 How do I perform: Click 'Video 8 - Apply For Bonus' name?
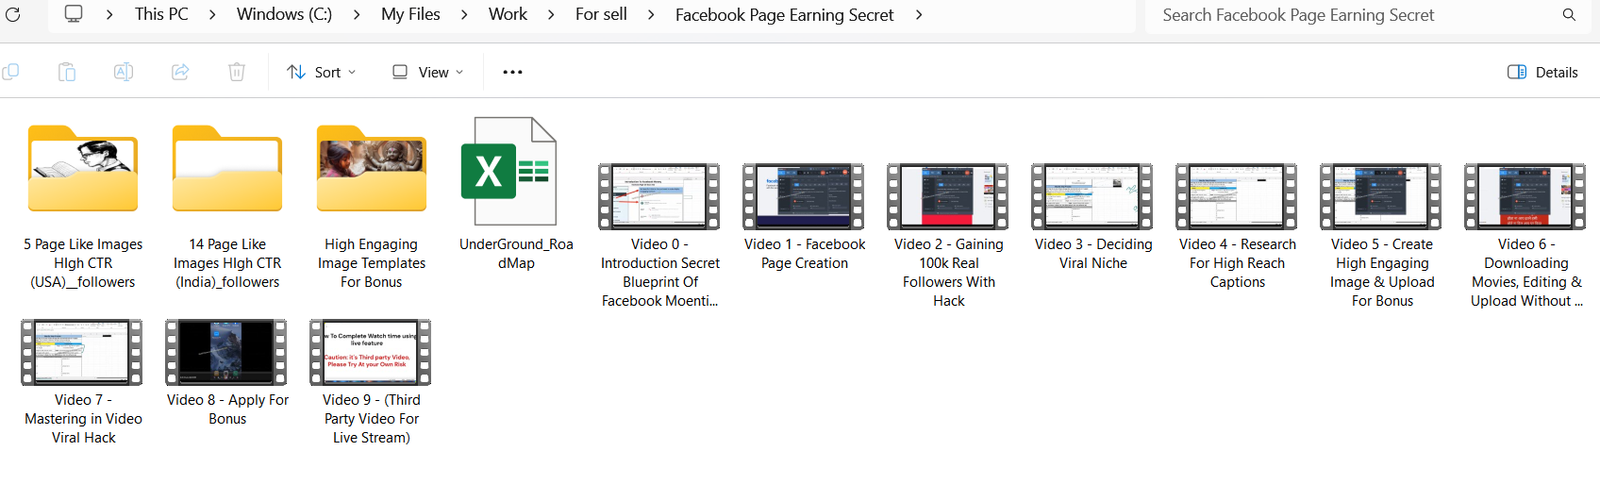(x=227, y=409)
